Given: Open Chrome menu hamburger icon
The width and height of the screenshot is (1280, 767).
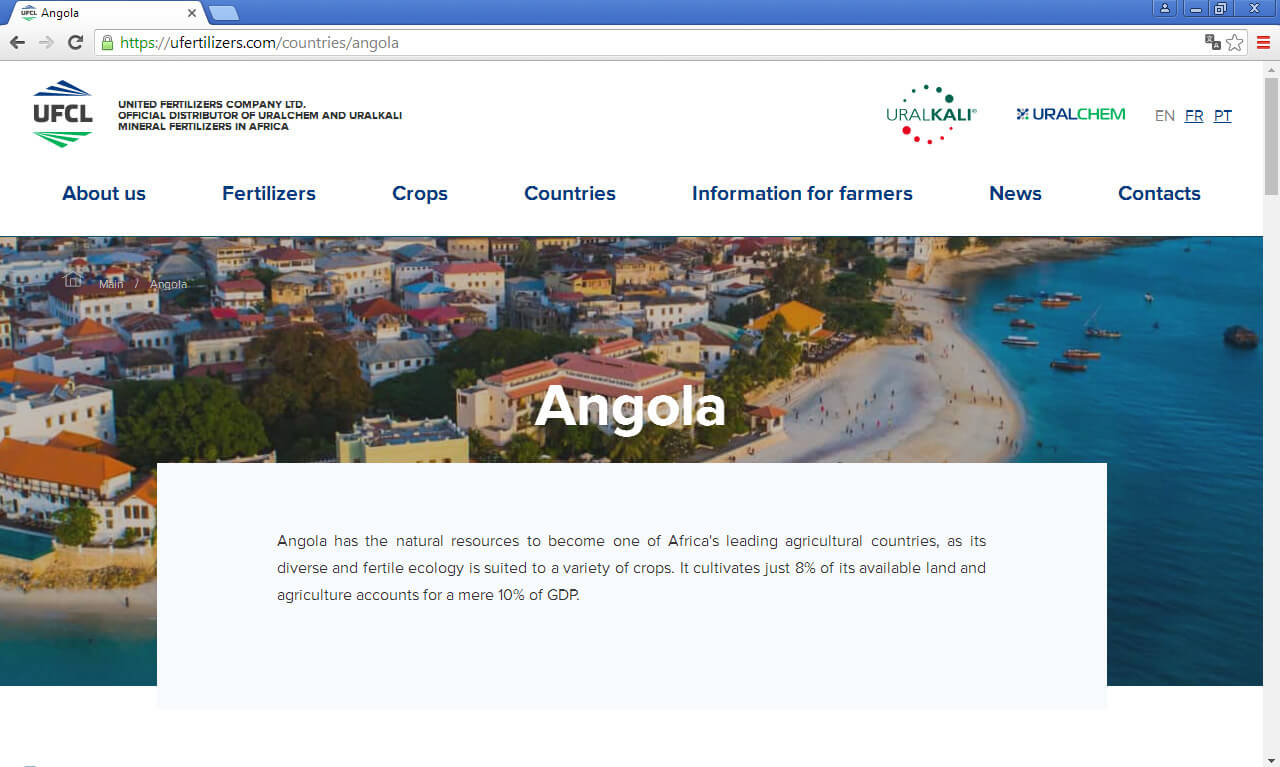Looking at the screenshot, I should (1264, 42).
